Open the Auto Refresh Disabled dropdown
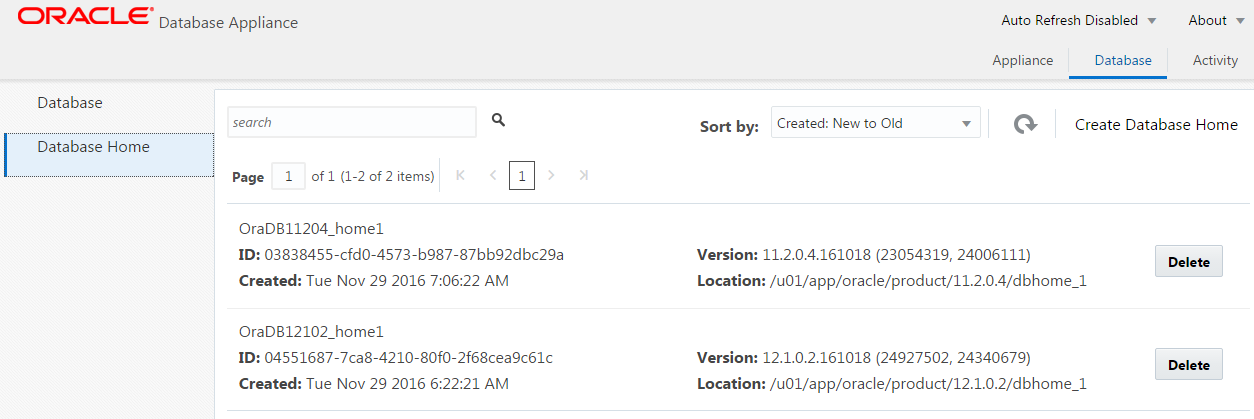Viewport: 1254px width, 419px height. (1079, 20)
